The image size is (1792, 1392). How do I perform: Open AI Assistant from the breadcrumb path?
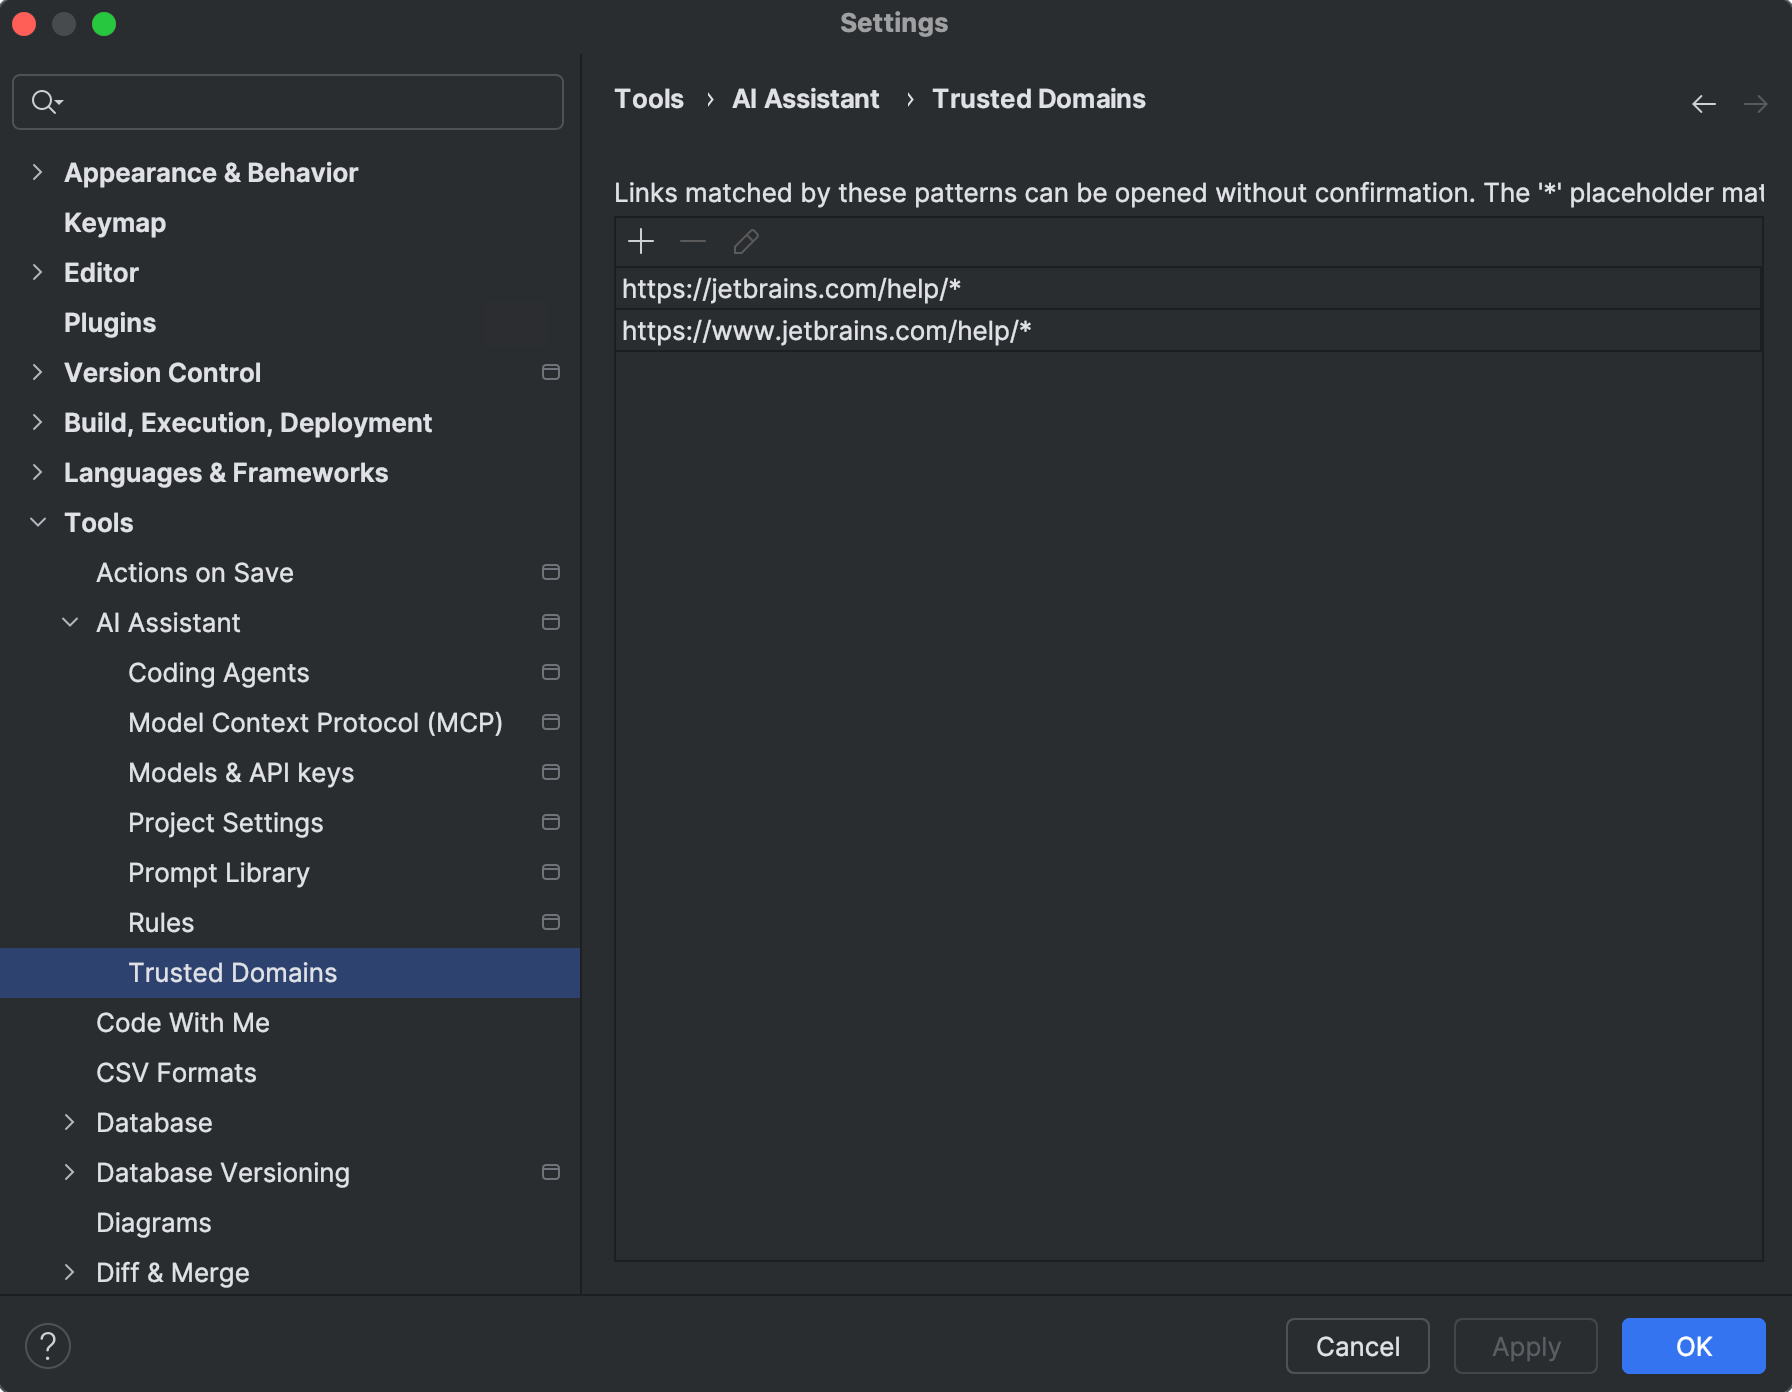click(x=805, y=98)
